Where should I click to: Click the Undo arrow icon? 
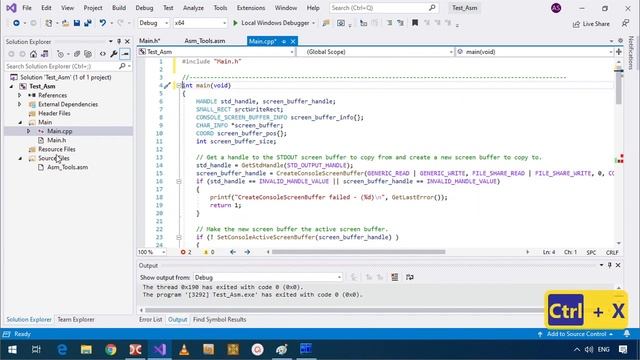[x=102, y=23]
